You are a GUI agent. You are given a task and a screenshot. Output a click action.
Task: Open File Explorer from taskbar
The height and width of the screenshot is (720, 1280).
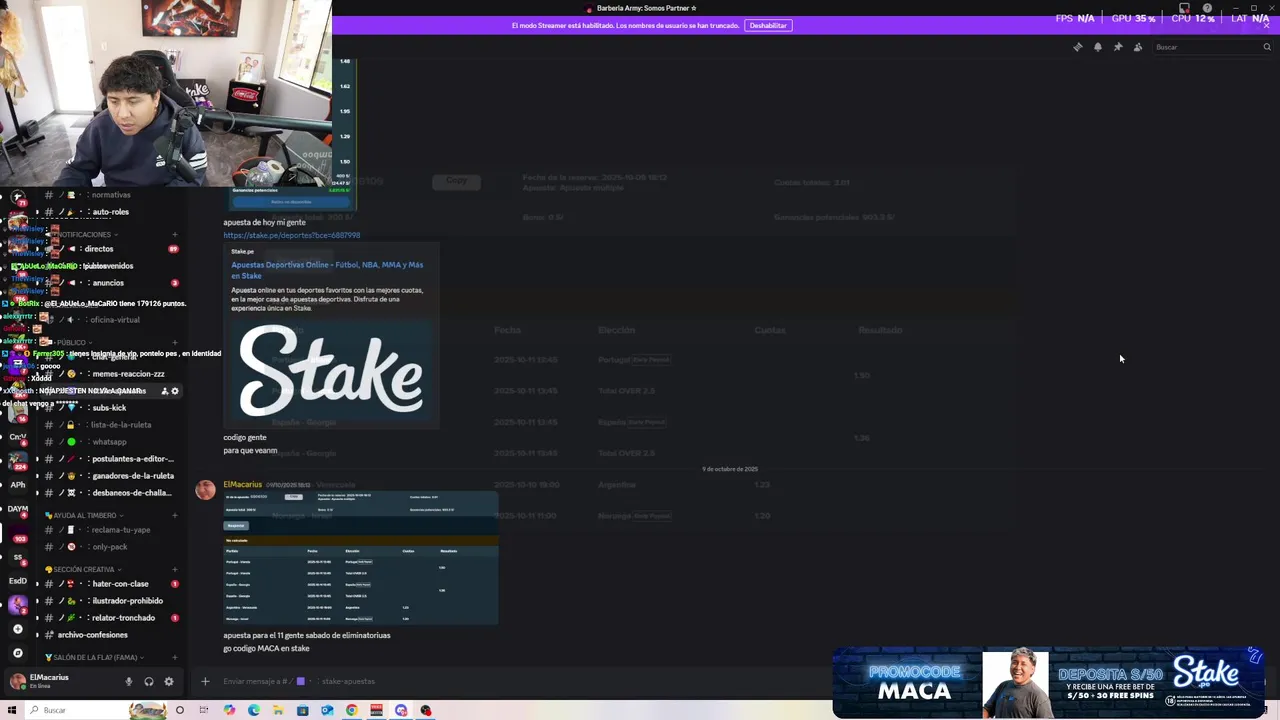tap(278, 710)
